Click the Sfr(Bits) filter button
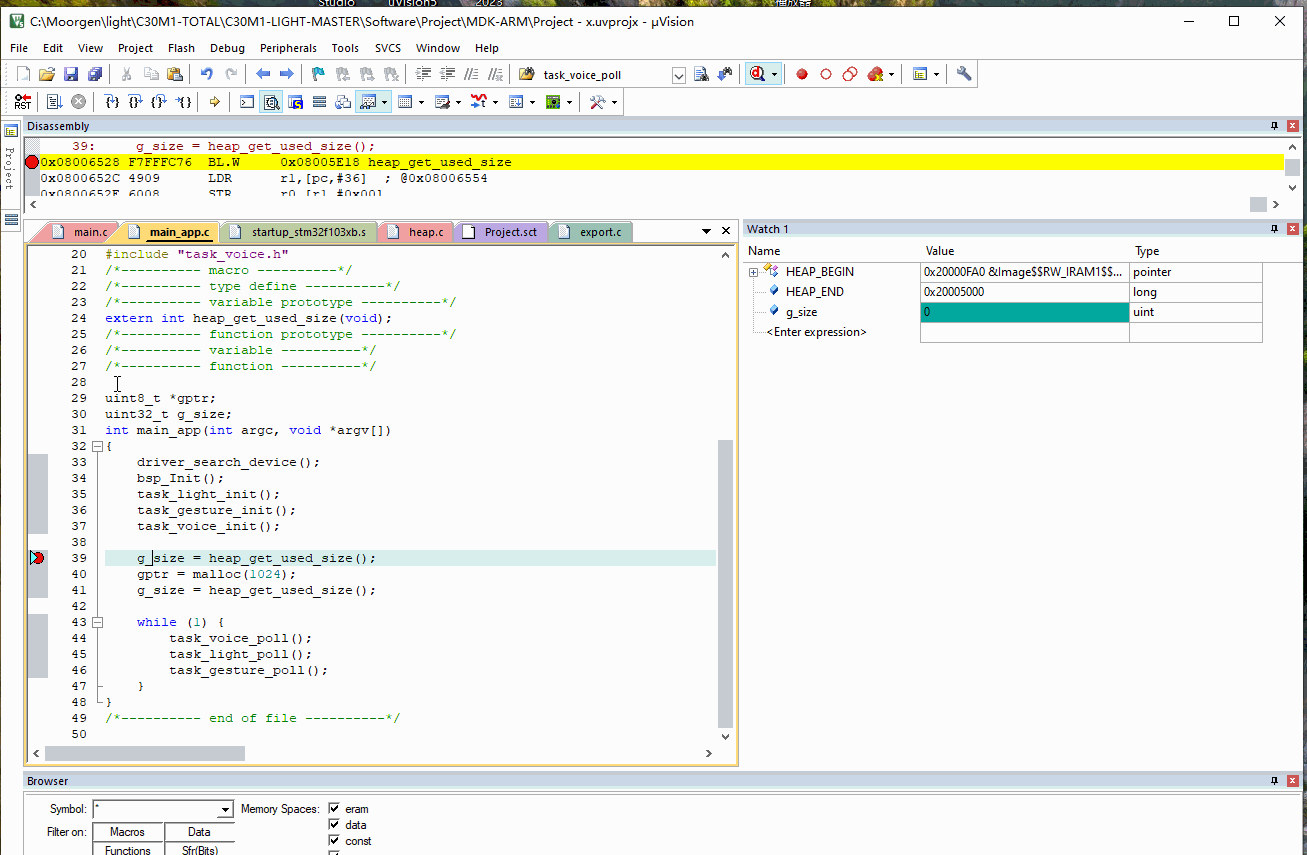The image size is (1307, 855). (199, 849)
